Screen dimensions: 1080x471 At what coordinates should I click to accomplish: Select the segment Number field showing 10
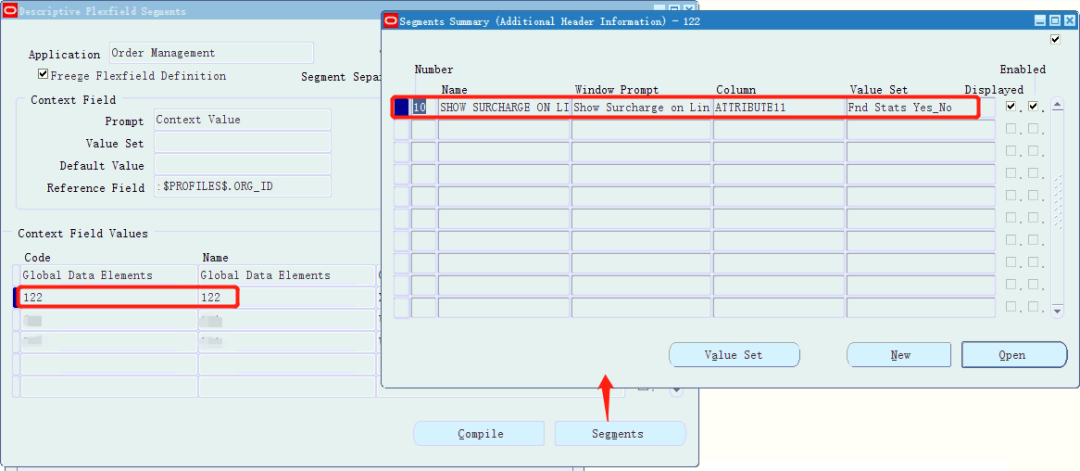pyautogui.click(x=424, y=107)
